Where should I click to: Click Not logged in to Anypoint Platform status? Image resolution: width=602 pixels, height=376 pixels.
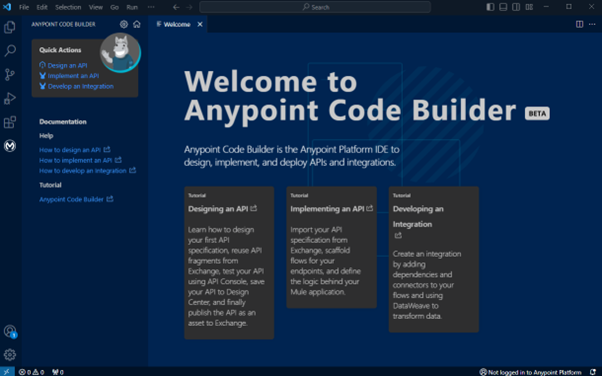click(x=530, y=372)
